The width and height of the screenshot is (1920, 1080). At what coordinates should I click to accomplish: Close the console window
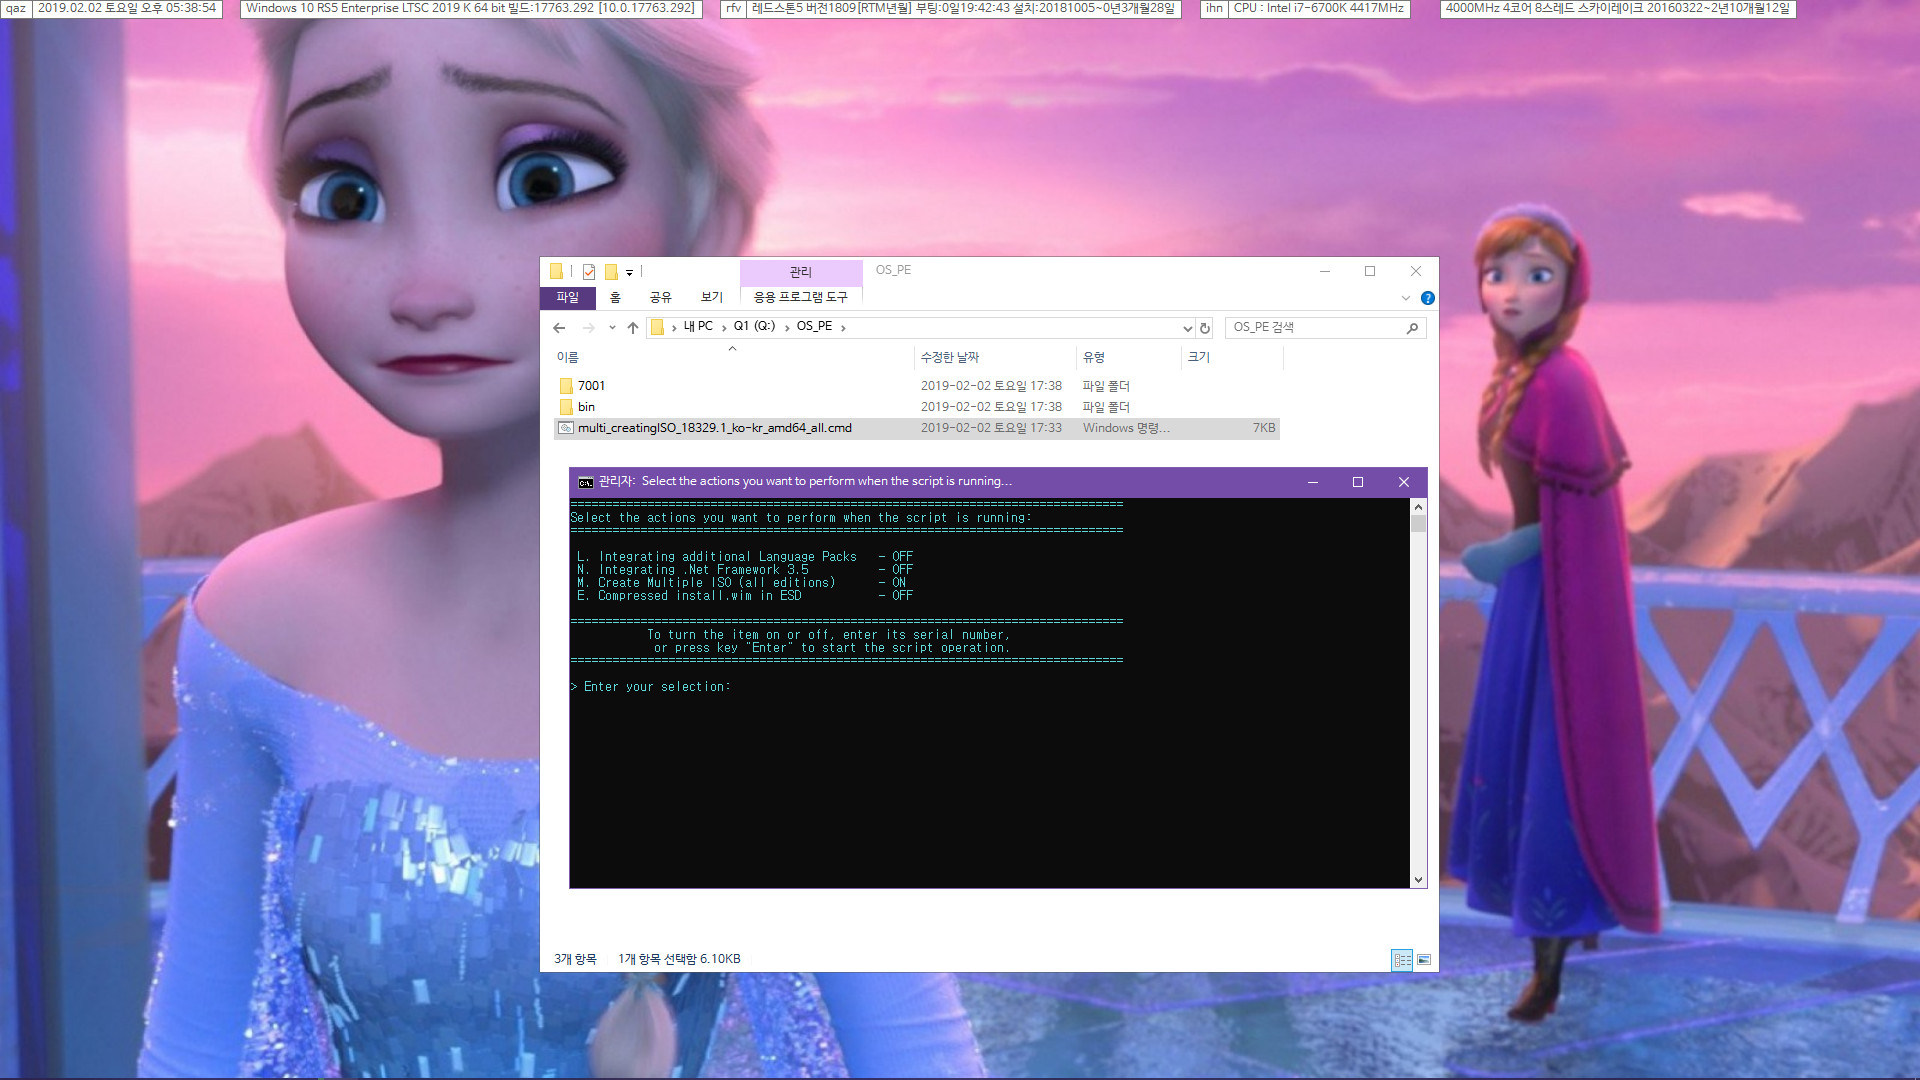pyautogui.click(x=1404, y=482)
